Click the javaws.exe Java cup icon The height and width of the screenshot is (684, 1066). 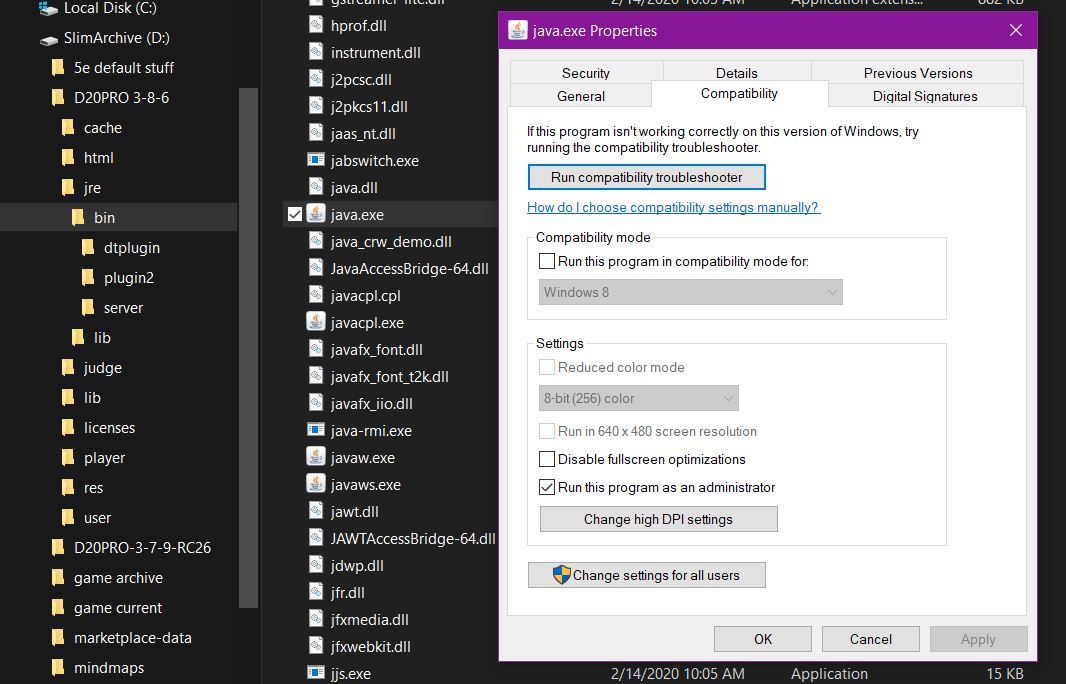coord(316,484)
